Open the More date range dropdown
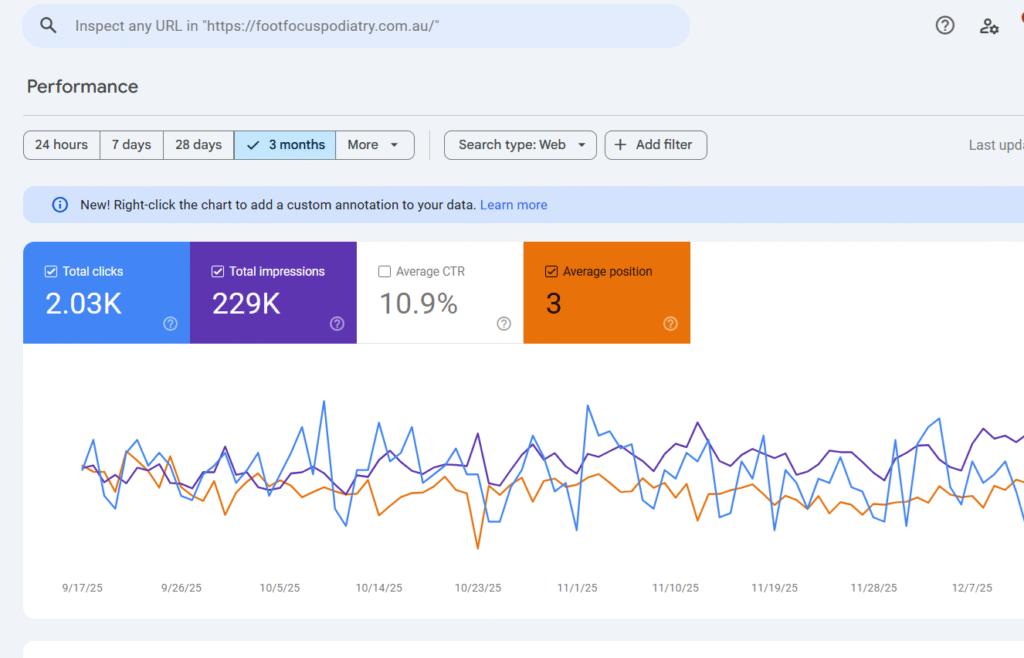Screen dimensions: 1024x658 (x=375, y=145)
